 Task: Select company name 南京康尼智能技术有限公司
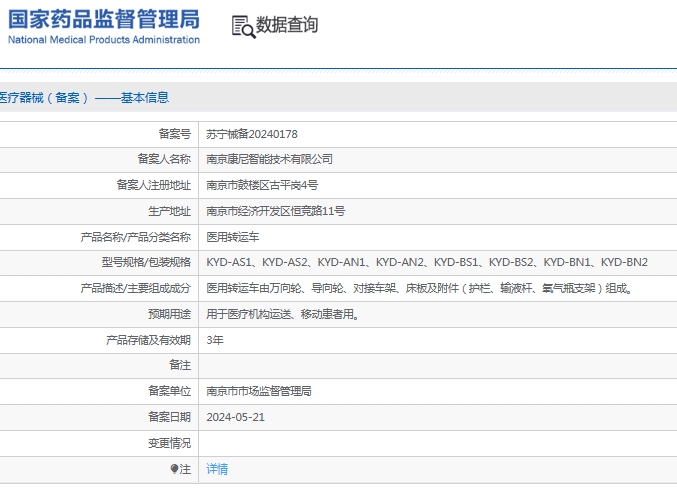(269, 159)
